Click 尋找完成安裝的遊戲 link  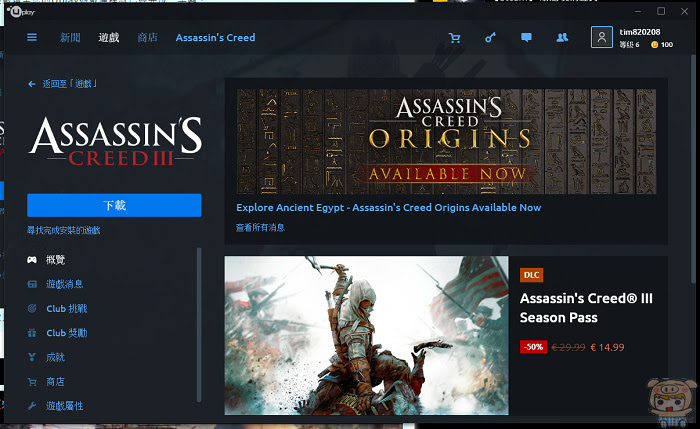[x=63, y=230]
